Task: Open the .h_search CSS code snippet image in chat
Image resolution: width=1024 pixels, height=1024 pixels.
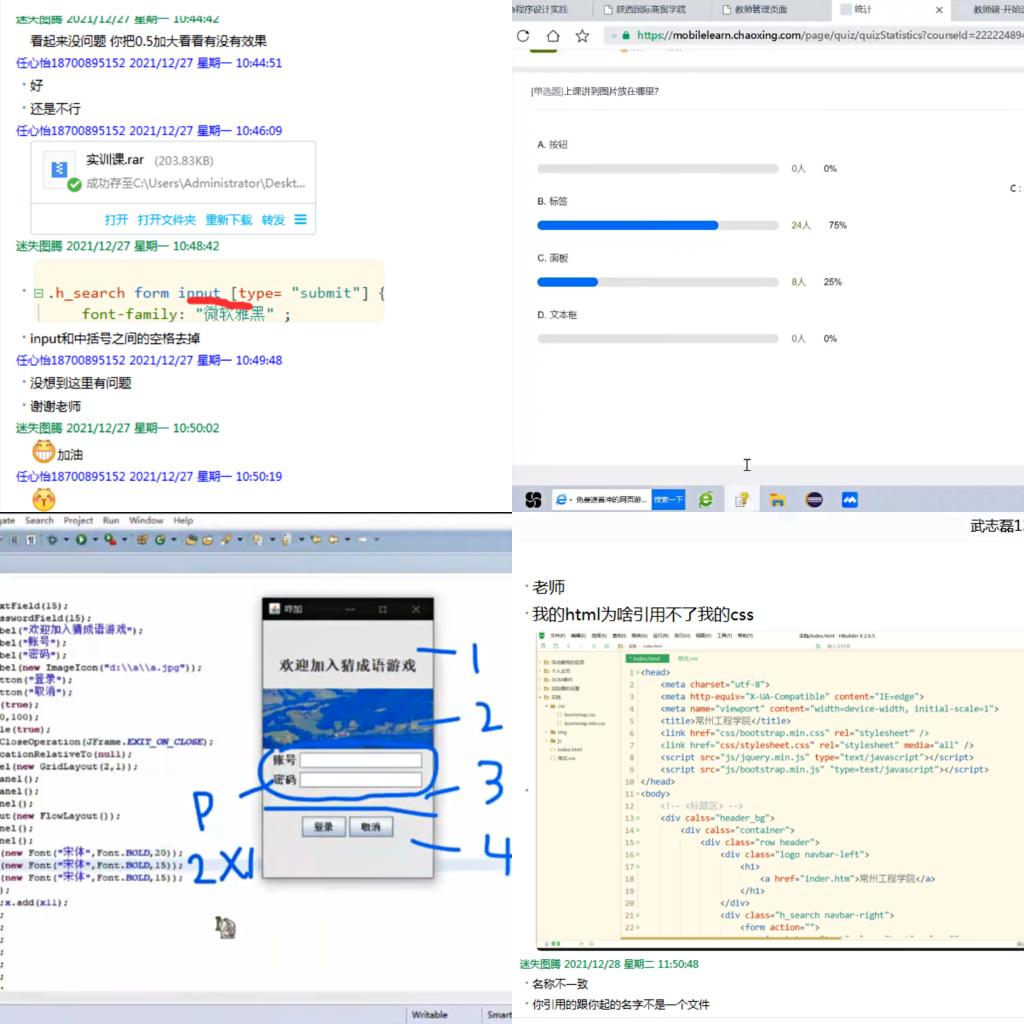Action: [209, 291]
